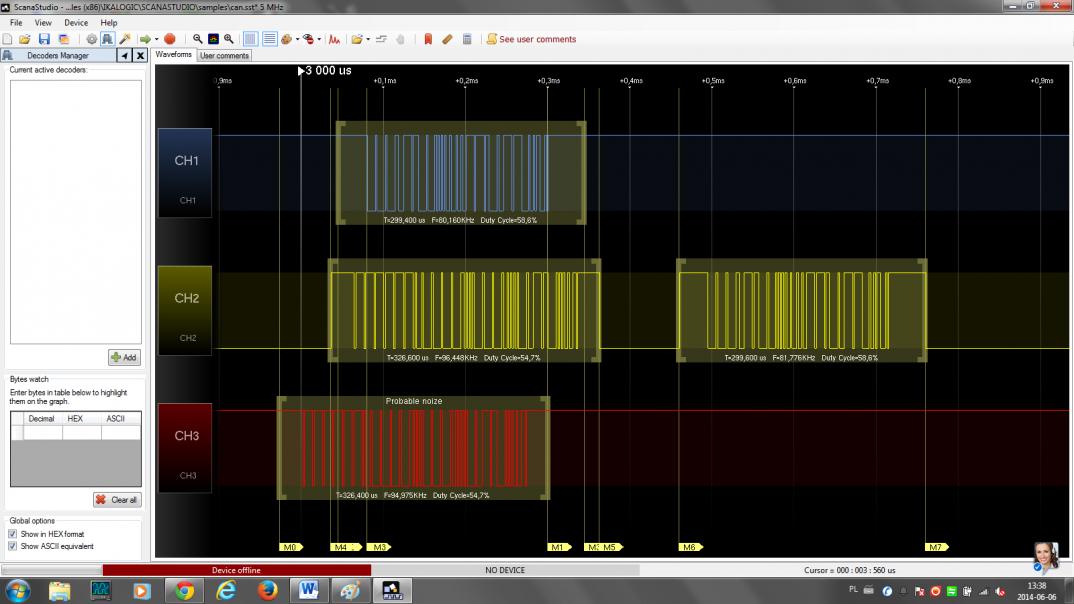Click the open-folder icon beside waveform icon
1074x604 pixels.
point(357,39)
